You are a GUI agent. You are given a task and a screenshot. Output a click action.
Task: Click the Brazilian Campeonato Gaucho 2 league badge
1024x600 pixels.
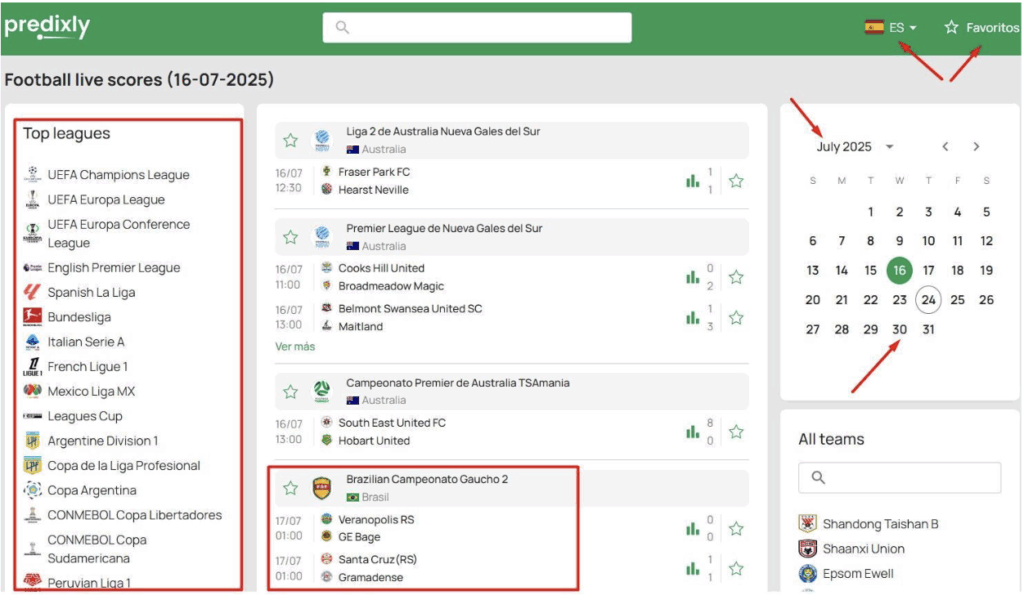322,488
